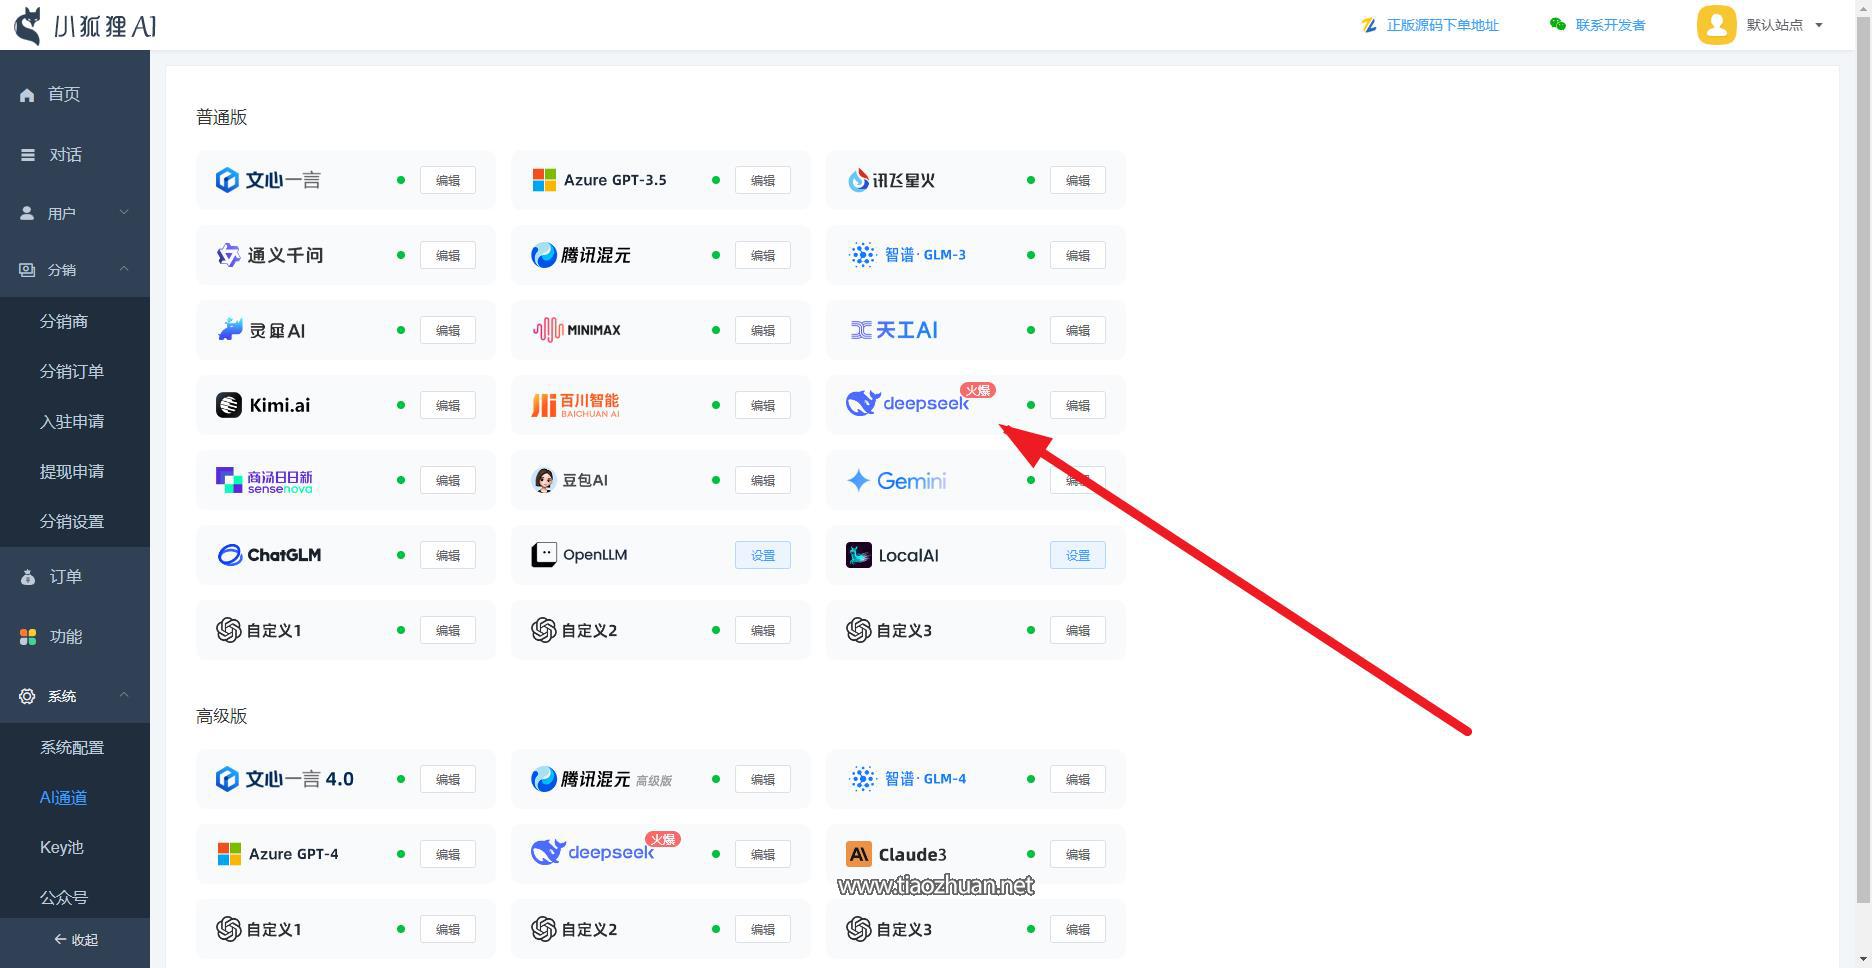Click the 智谱 GLM-3 logo
The height and width of the screenshot is (968, 1872).
[x=907, y=255]
